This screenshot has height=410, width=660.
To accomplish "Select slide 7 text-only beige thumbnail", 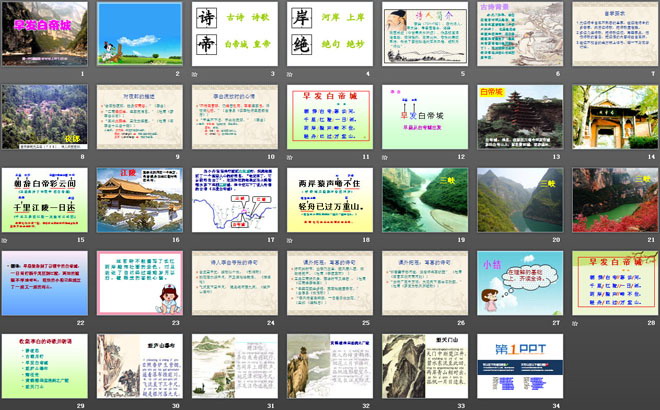I will tap(615, 34).
